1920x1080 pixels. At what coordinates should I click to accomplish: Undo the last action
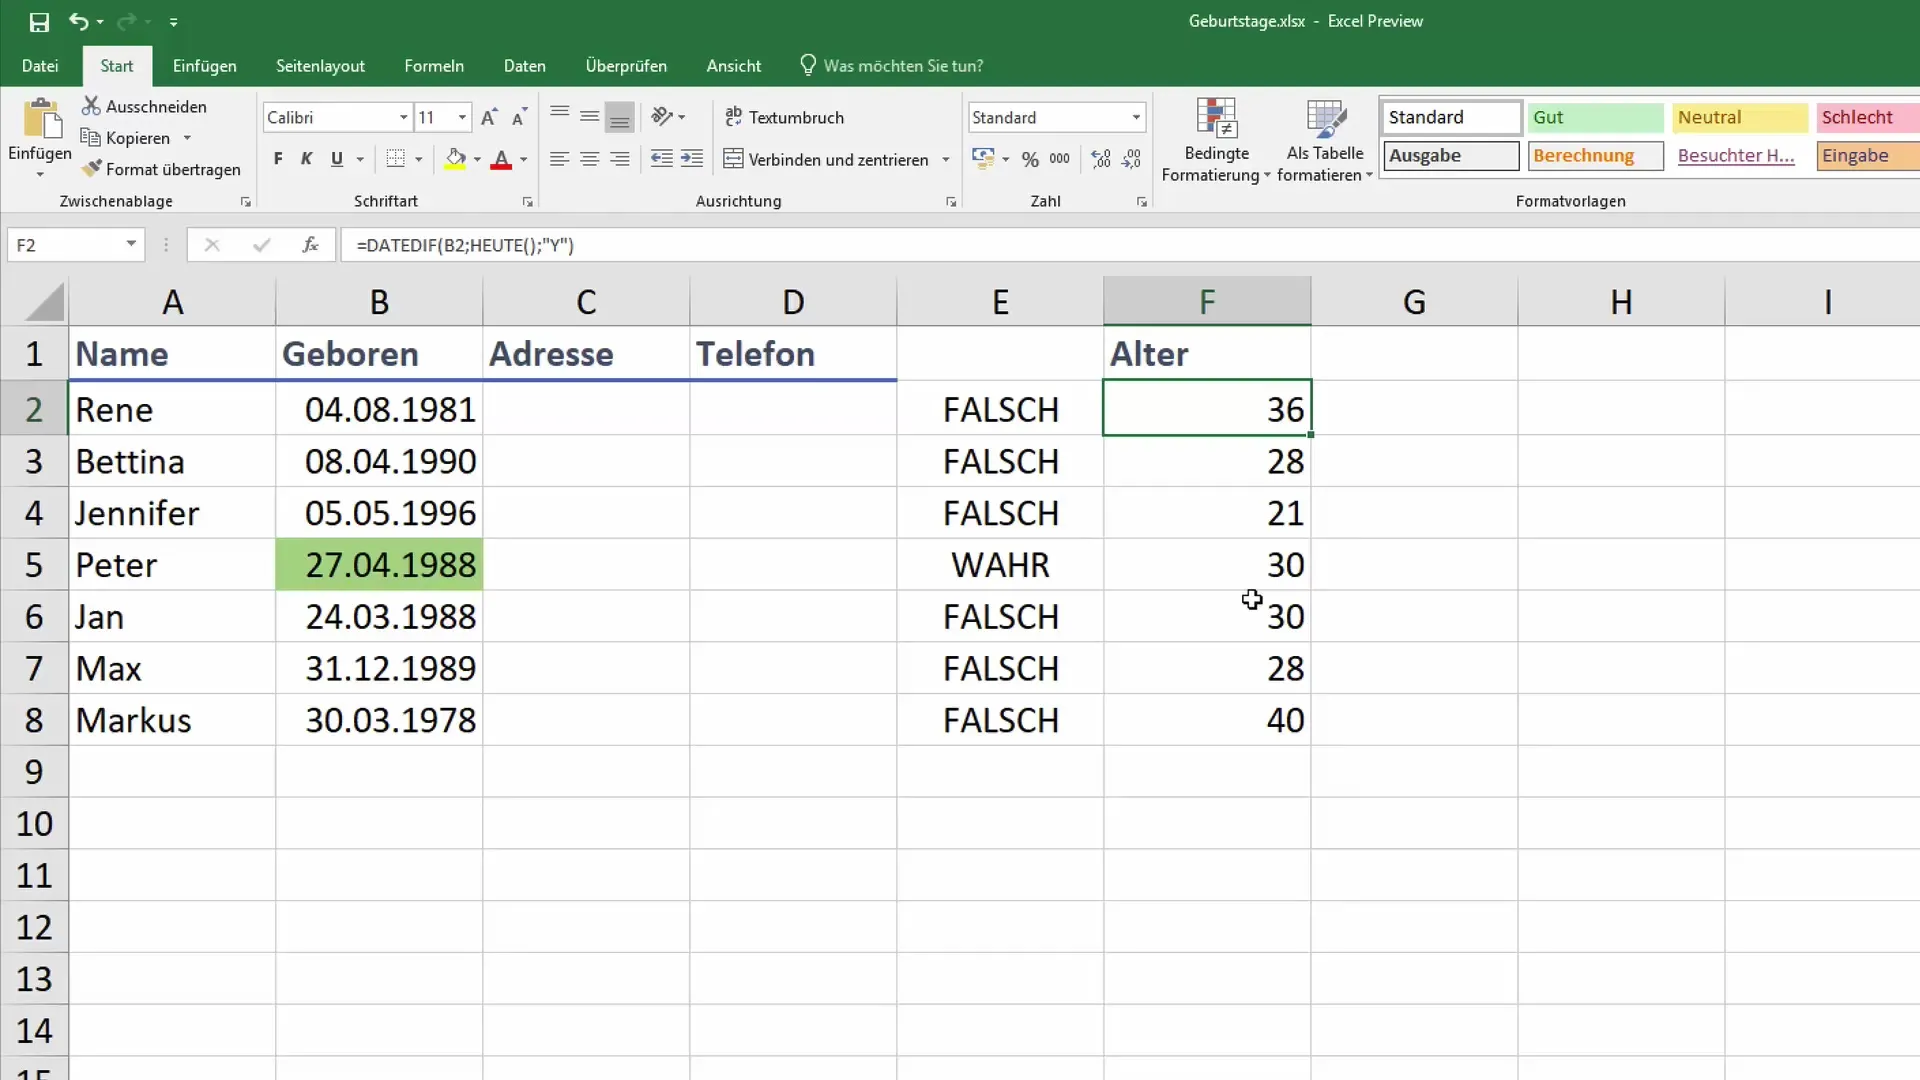(x=78, y=21)
